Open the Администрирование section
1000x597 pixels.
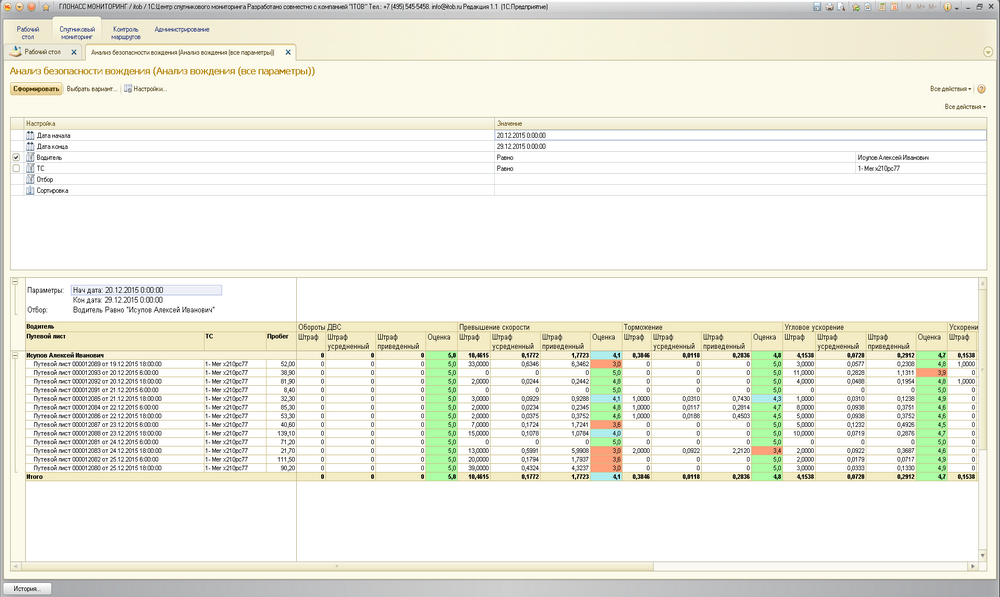(x=182, y=29)
